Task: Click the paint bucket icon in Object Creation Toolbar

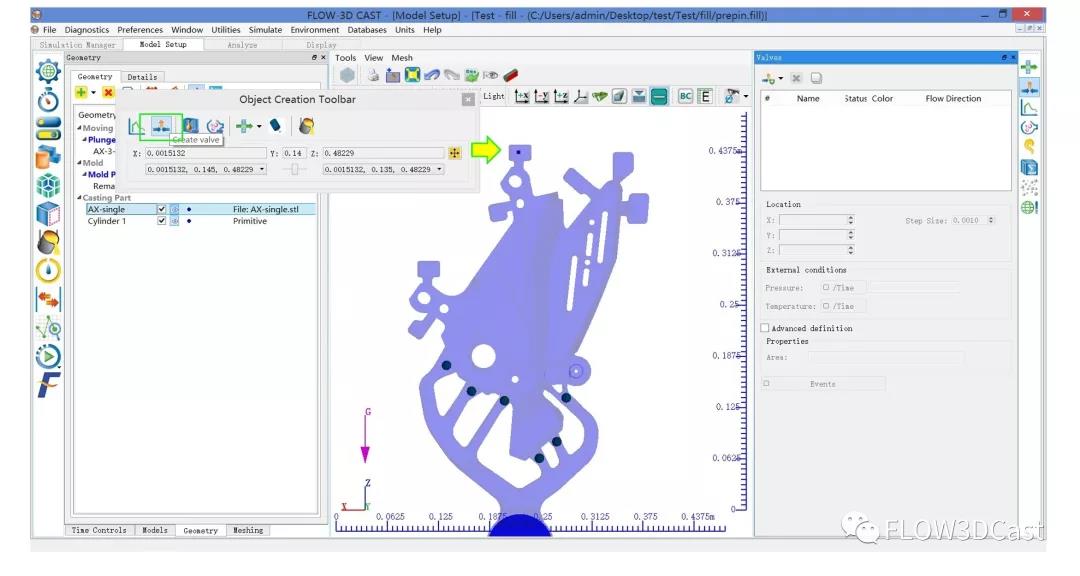Action: pos(307,126)
